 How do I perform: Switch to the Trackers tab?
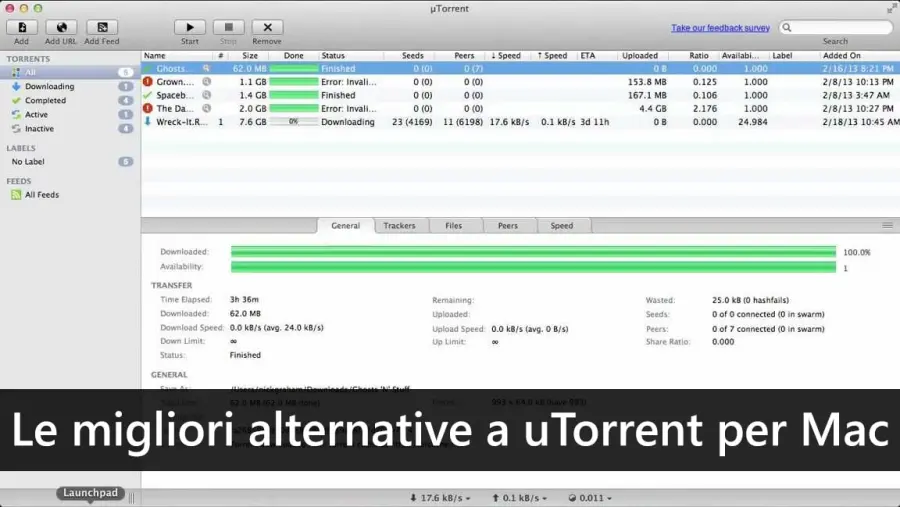click(399, 226)
